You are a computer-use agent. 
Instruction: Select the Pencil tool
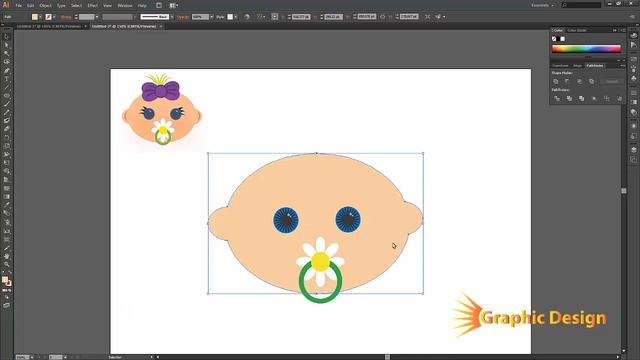click(7, 112)
